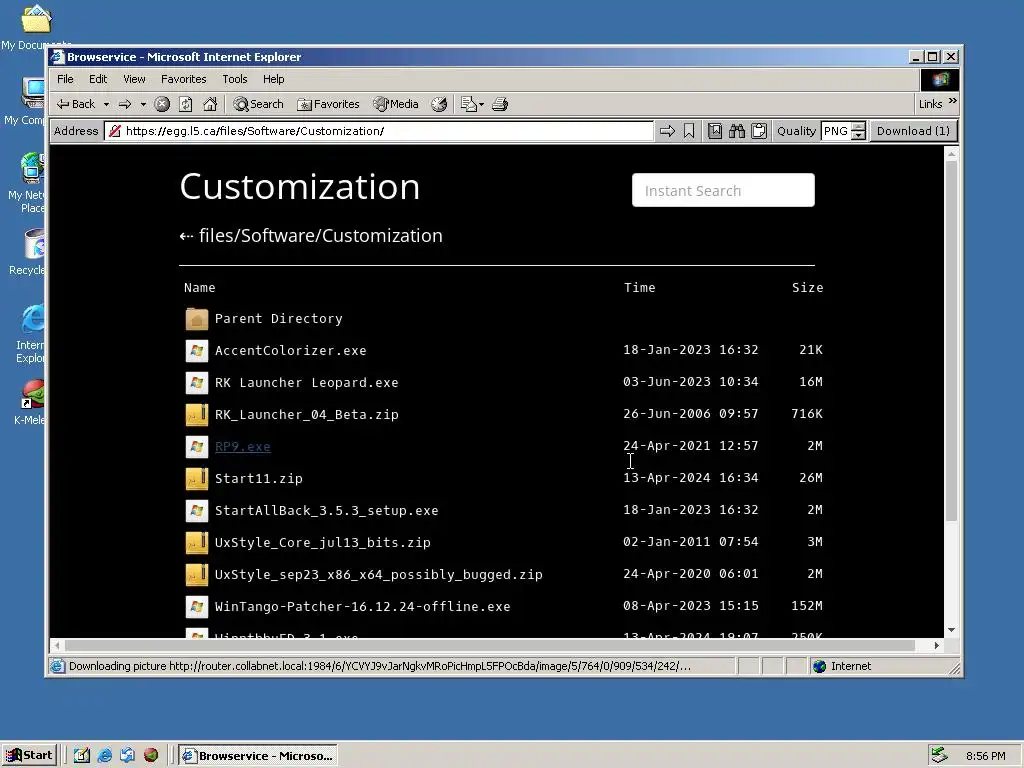Launch Internet Explorer from Quick Launch
This screenshot has width=1024, height=768.
pyautogui.click(x=104, y=756)
